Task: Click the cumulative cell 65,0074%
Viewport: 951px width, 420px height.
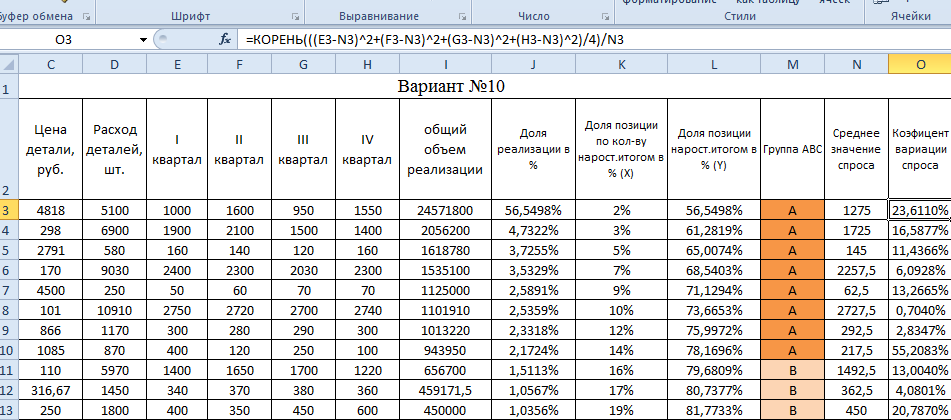Action: click(x=714, y=251)
